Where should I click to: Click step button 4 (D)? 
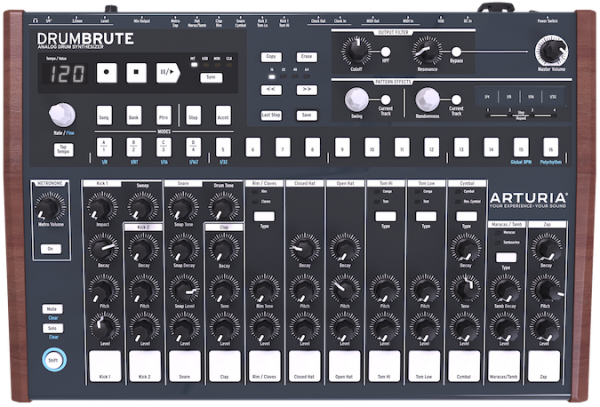(193, 148)
